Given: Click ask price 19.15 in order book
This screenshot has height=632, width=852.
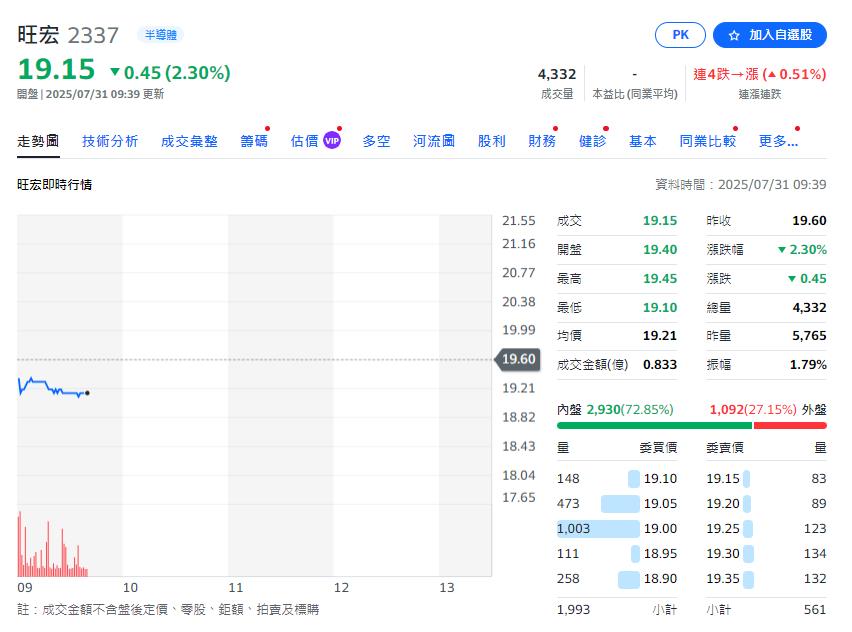Looking at the screenshot, I should [x=723, y=479].
